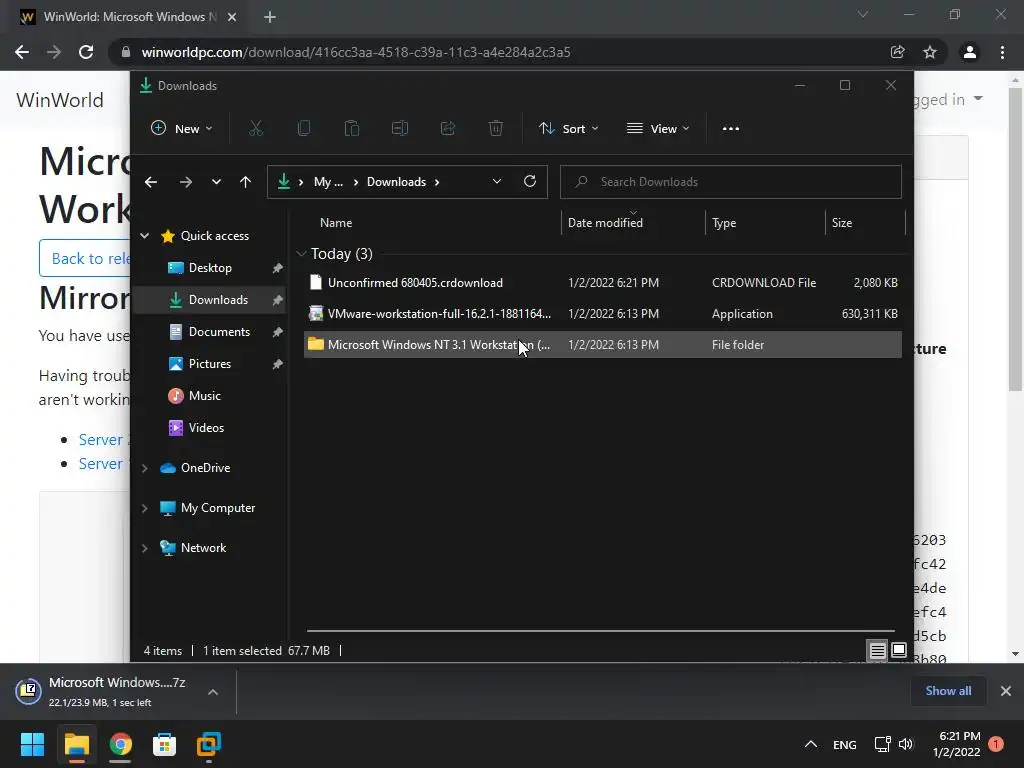Click WinWorld site logo link
The height and width of the screenshot is (768, 1024).
click(60, 100)
